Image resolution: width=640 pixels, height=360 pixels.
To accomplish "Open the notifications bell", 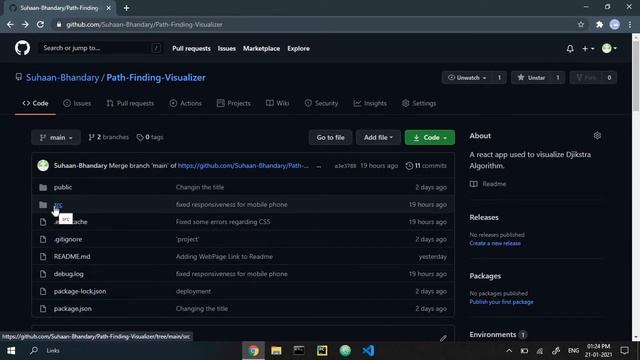I will tap(570, 49).
